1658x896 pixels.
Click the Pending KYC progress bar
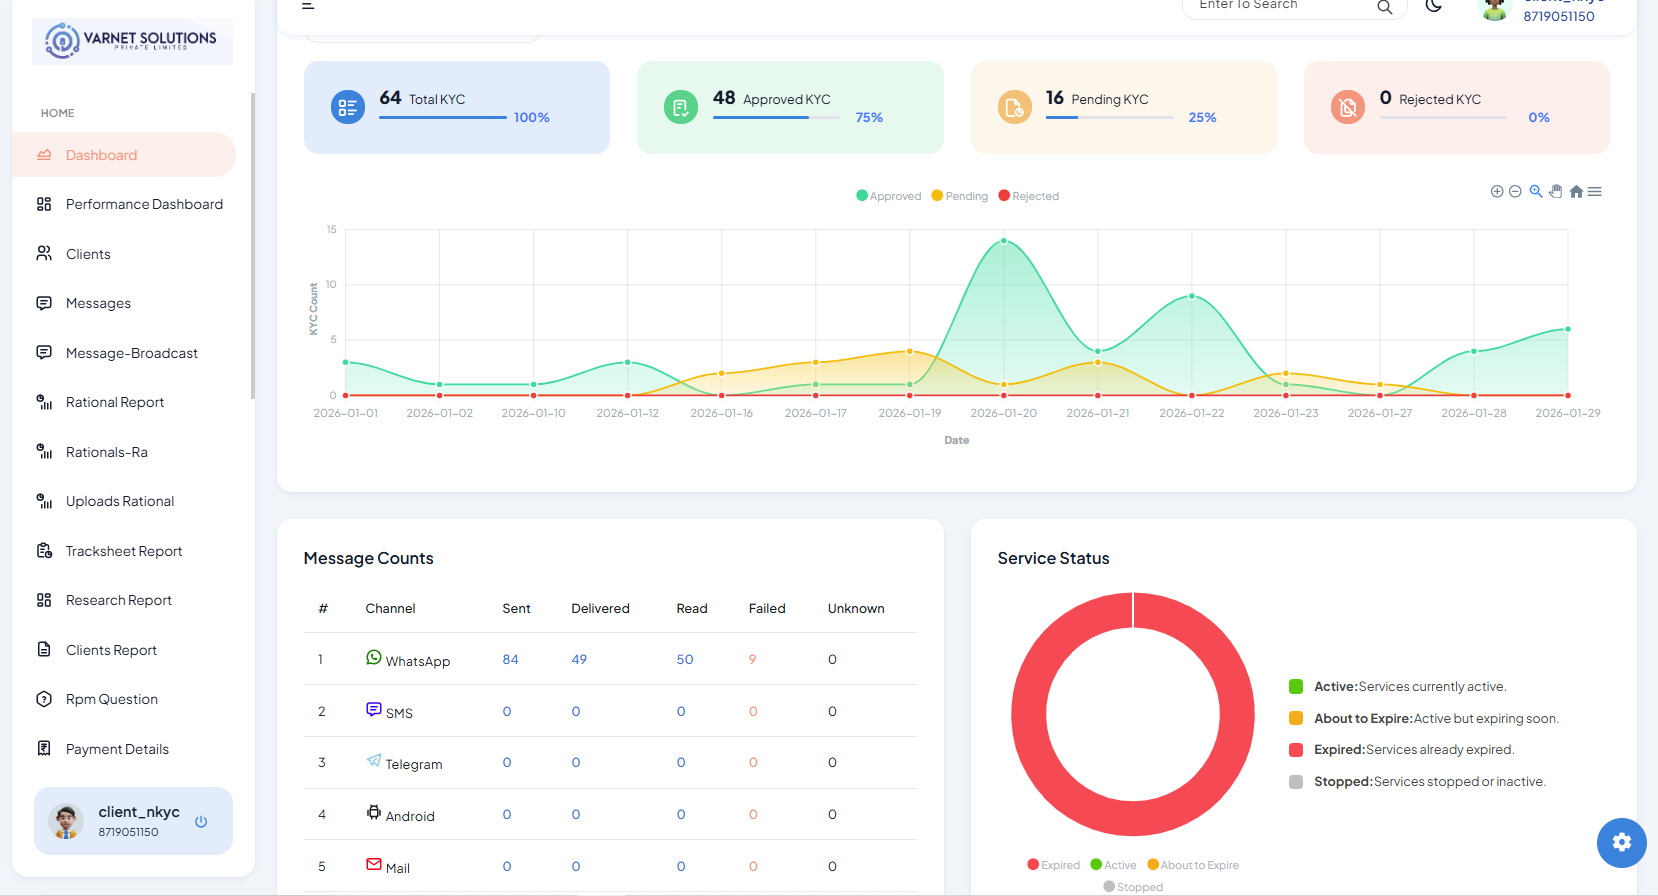[x=1110, y=117]
